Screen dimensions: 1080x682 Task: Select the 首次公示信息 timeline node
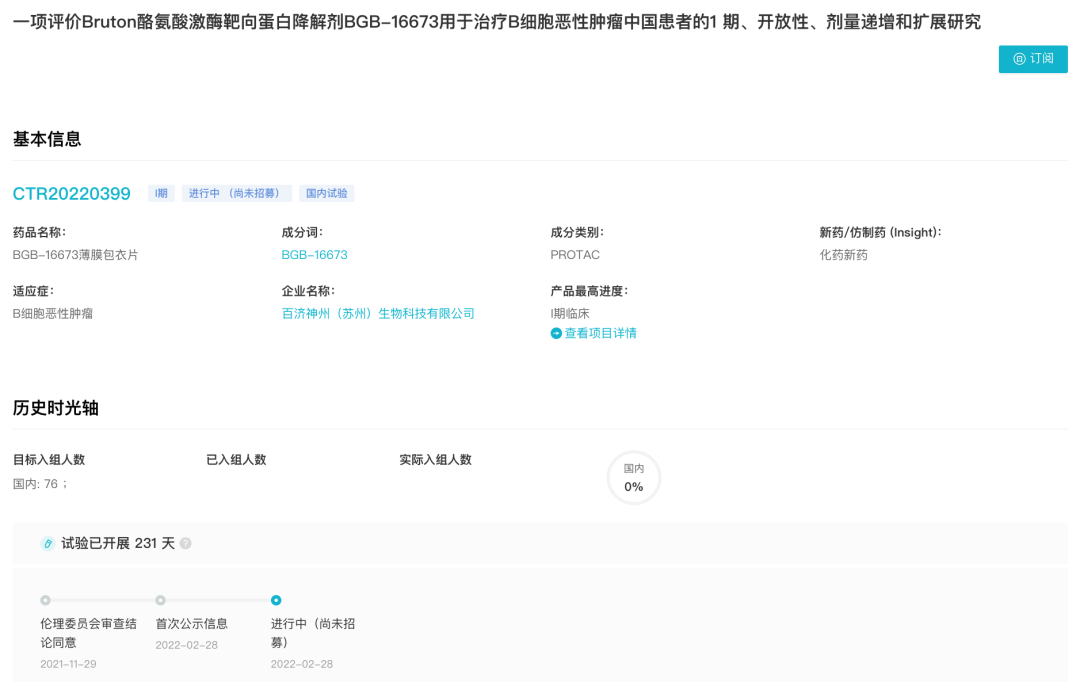point(160,600)
